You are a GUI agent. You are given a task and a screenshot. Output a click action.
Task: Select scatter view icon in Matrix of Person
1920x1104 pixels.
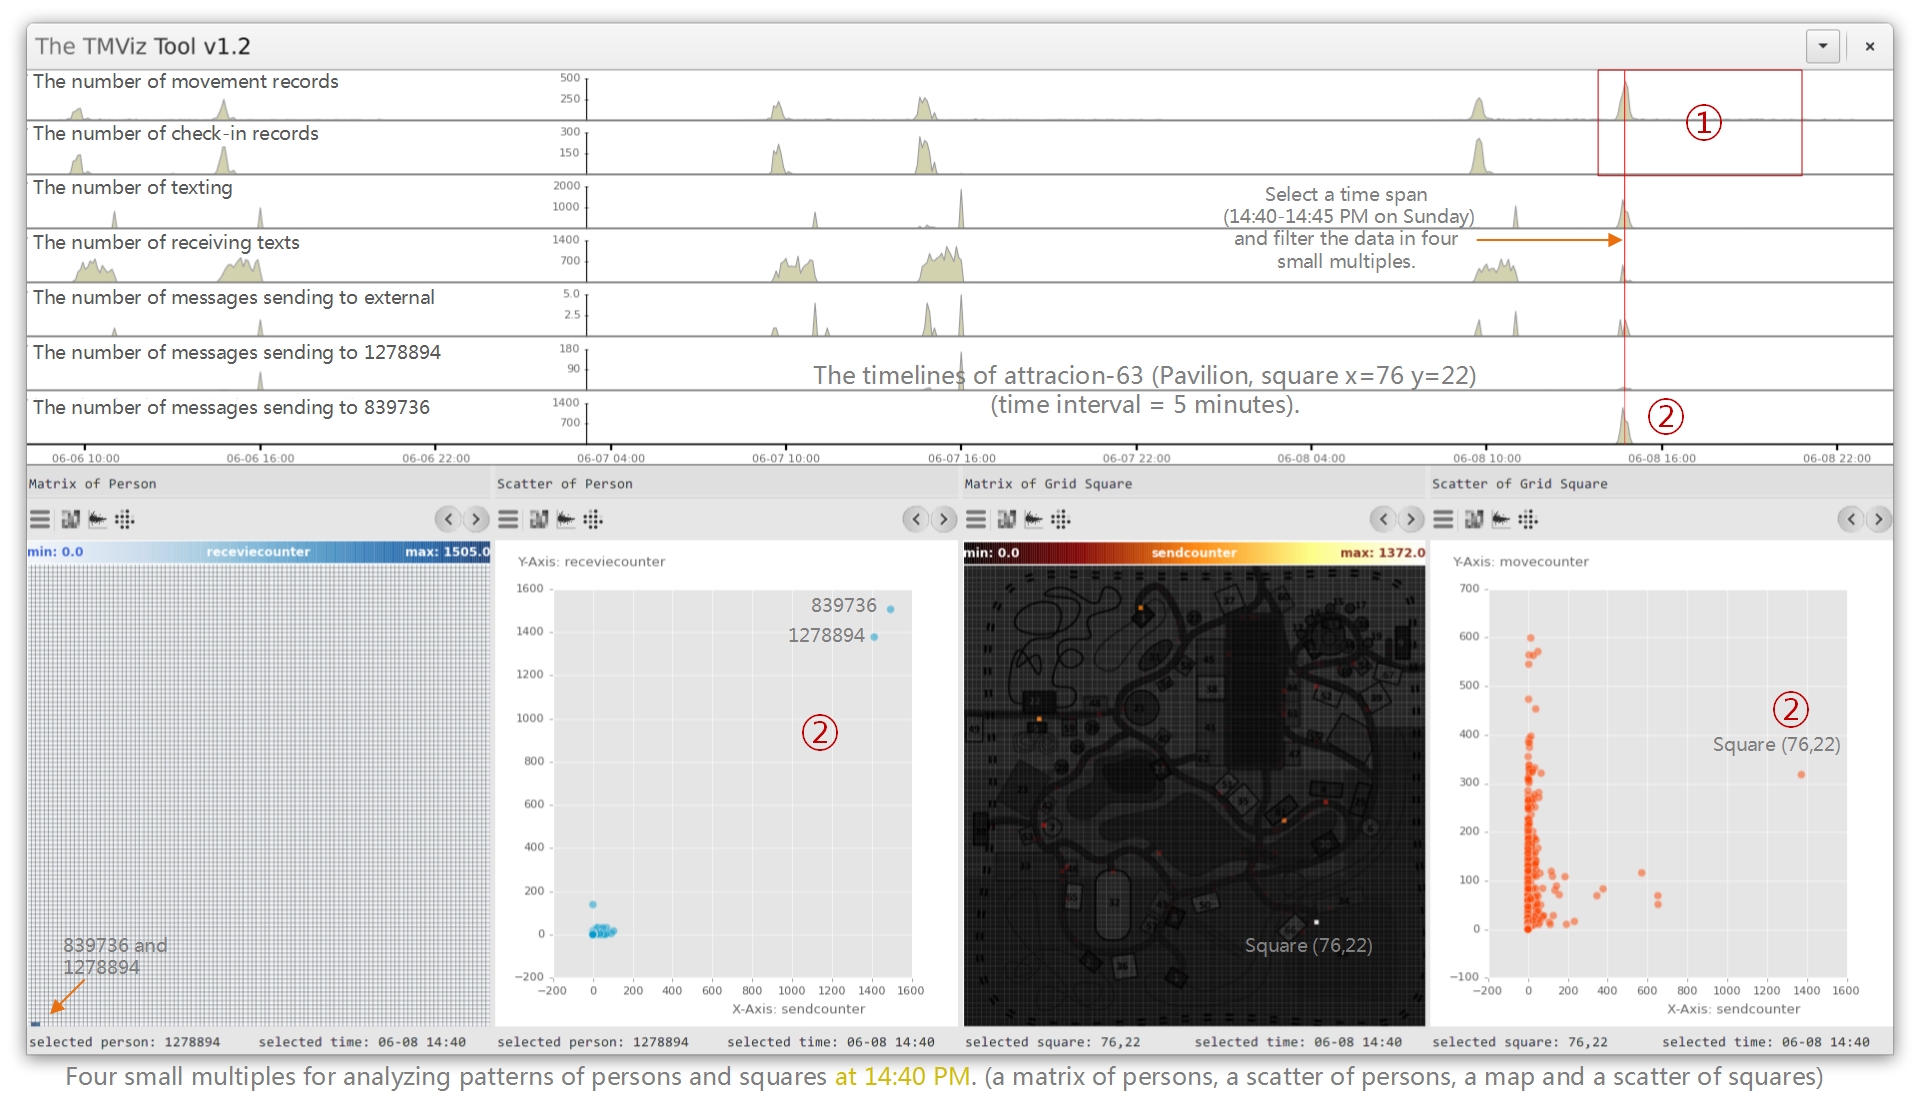click(x=124, y=519)
